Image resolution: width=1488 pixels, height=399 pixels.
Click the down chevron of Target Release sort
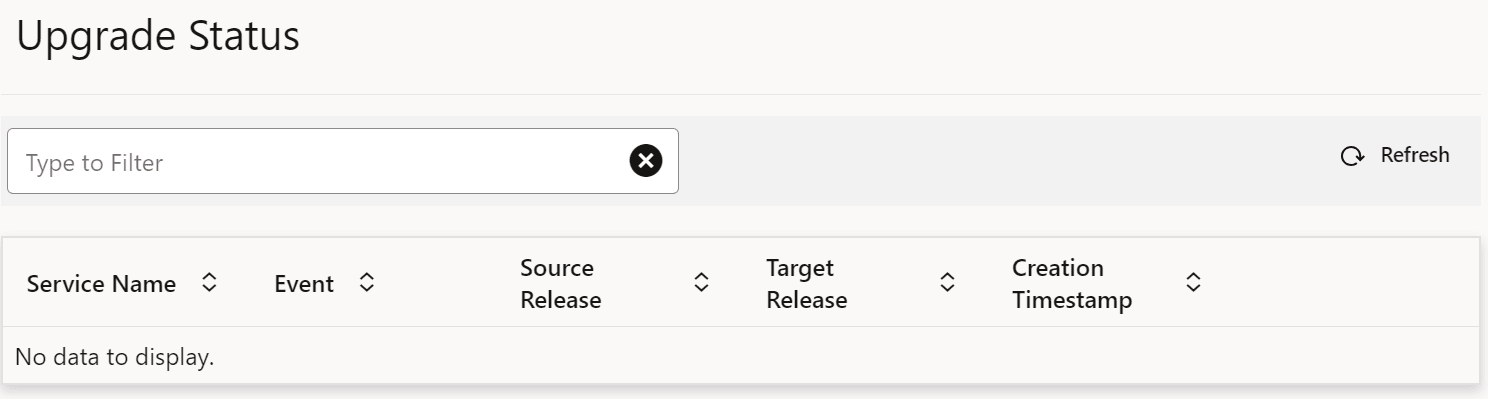pyautogui.click(x=947, y=289)
